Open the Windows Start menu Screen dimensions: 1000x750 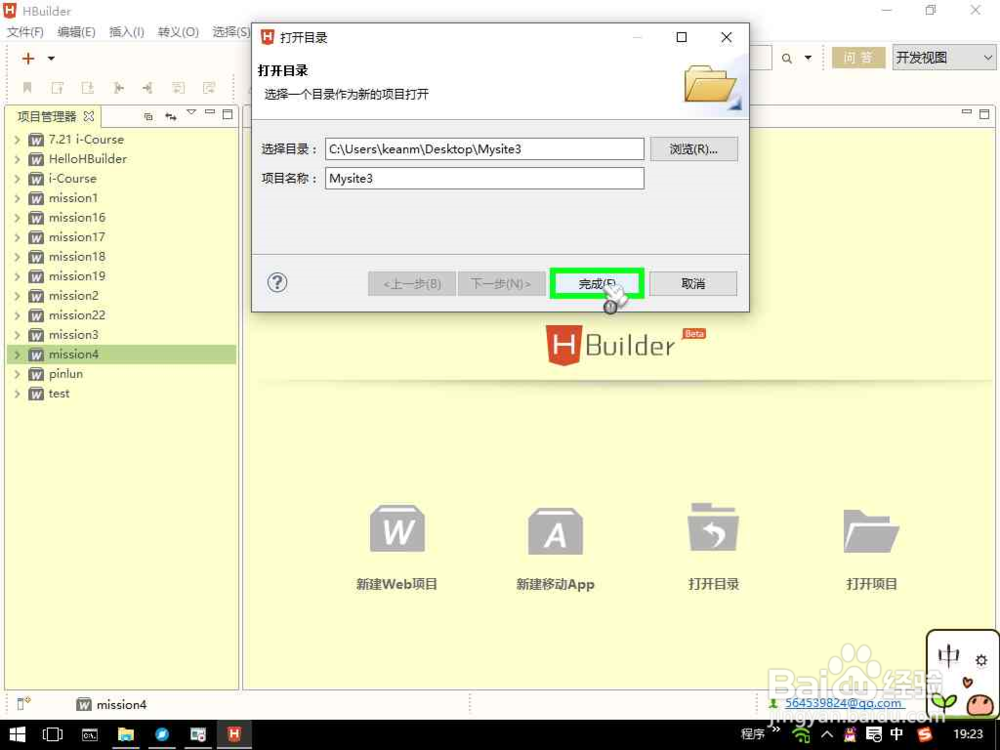pos(17,735)
